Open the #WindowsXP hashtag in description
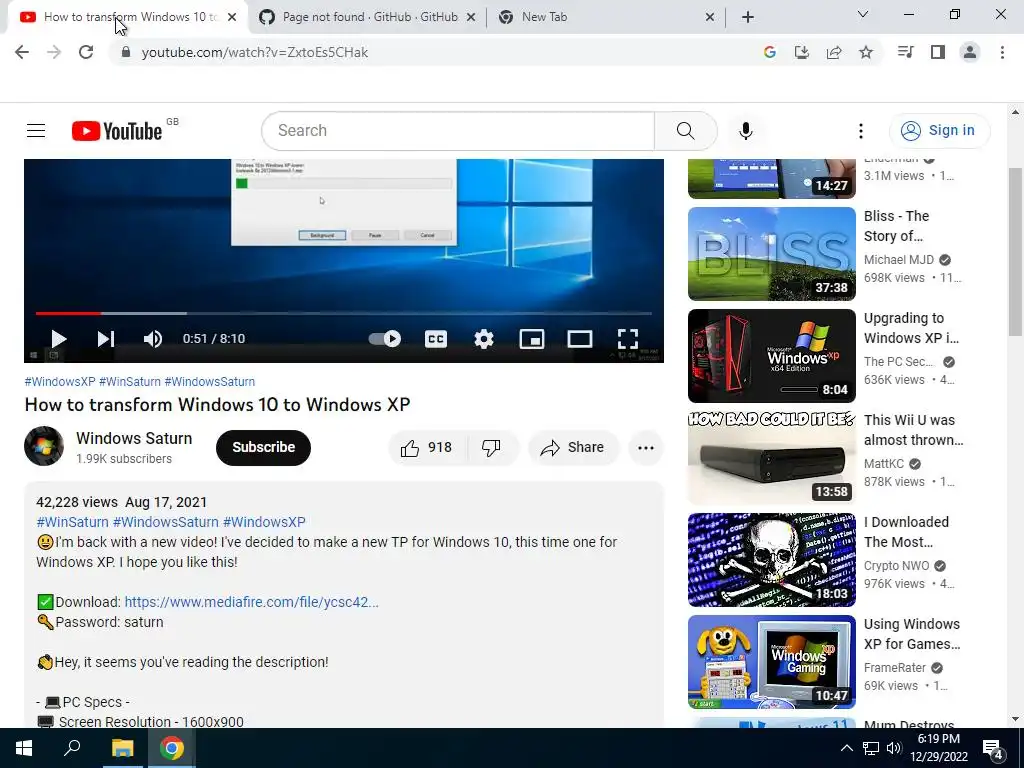This screenshot has height=768, width=1024. click(x=264, y=522)
